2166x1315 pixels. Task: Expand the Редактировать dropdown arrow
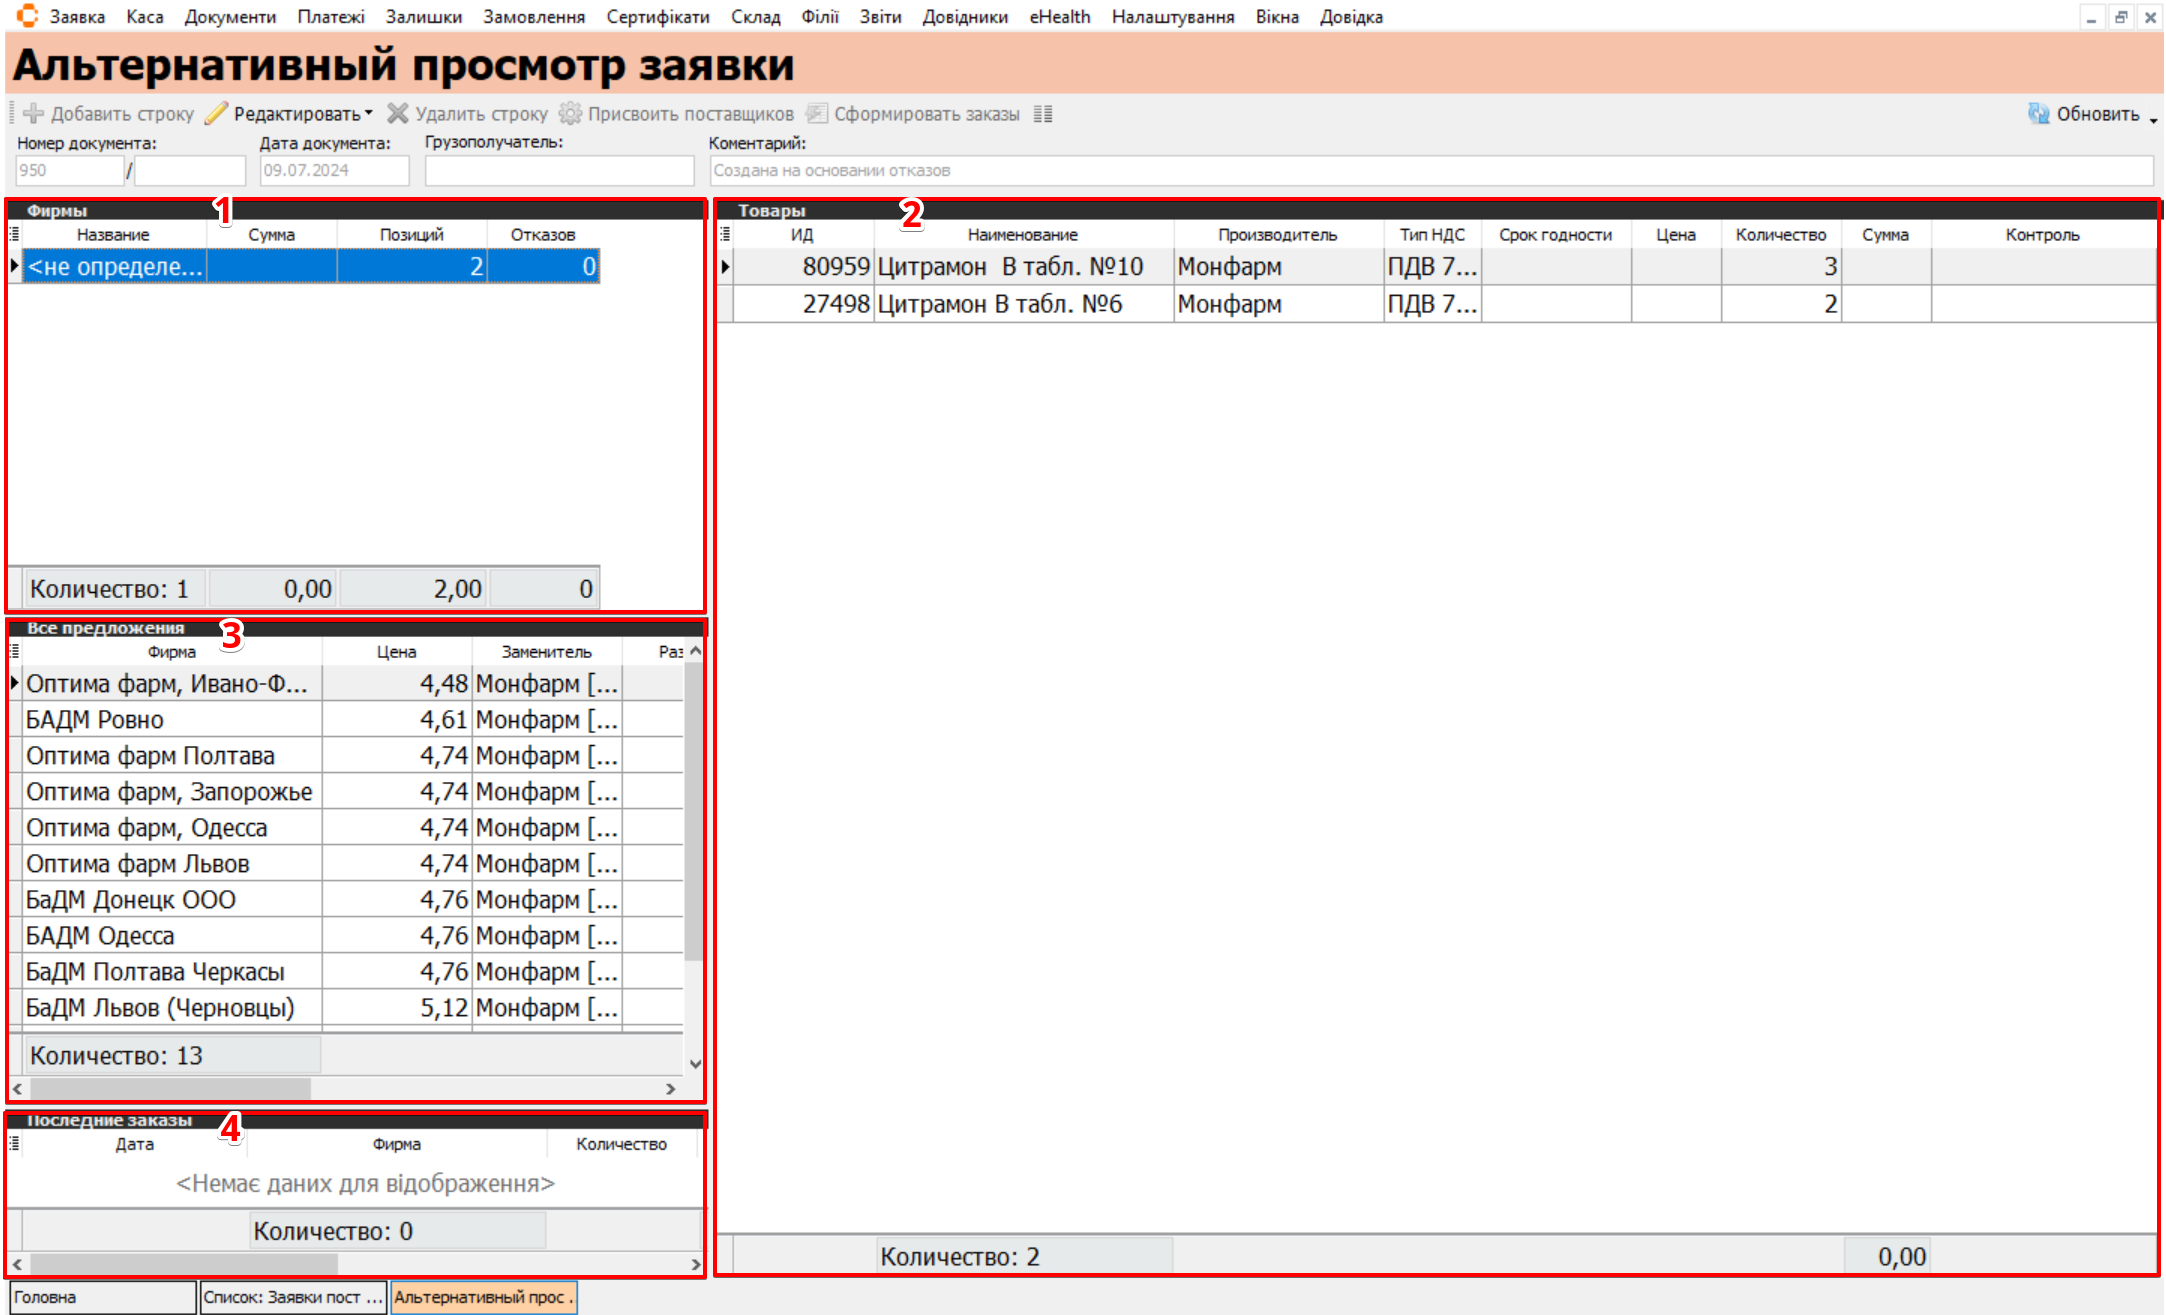pos(369,113)
